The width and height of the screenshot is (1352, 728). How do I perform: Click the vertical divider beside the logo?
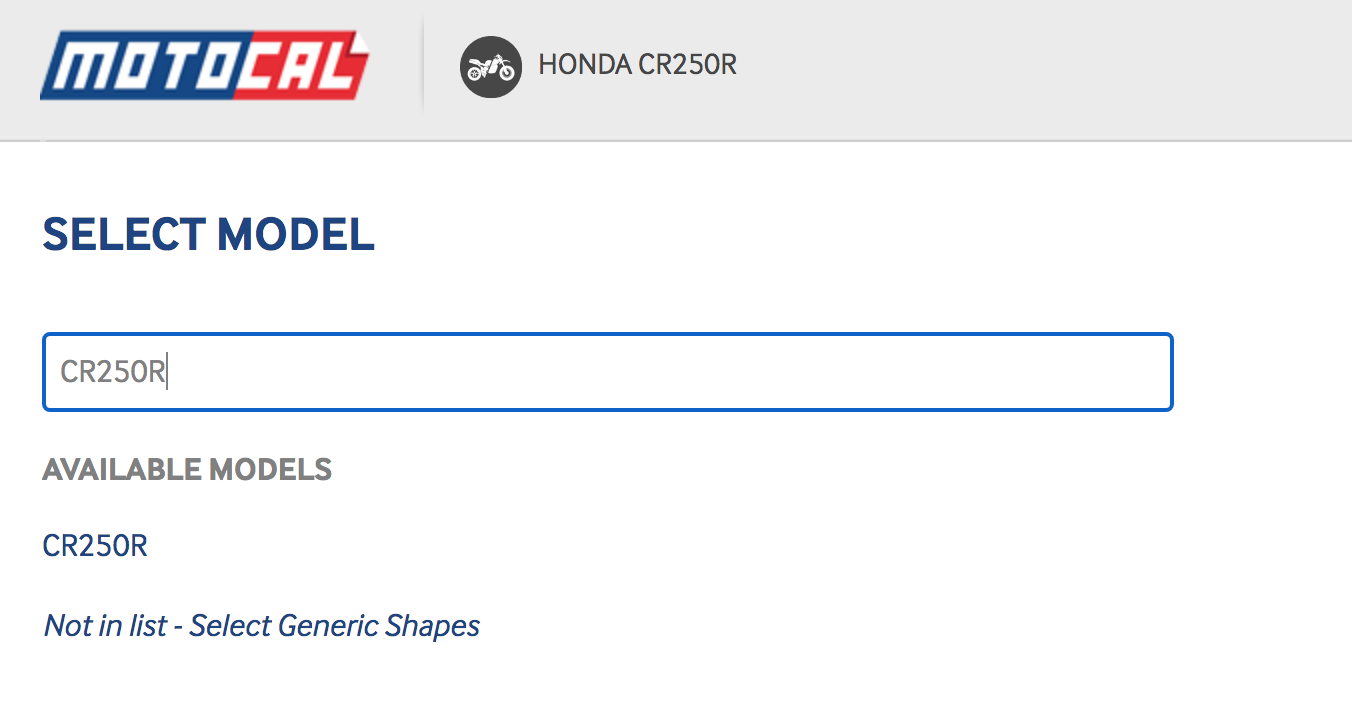coord(423,65)
